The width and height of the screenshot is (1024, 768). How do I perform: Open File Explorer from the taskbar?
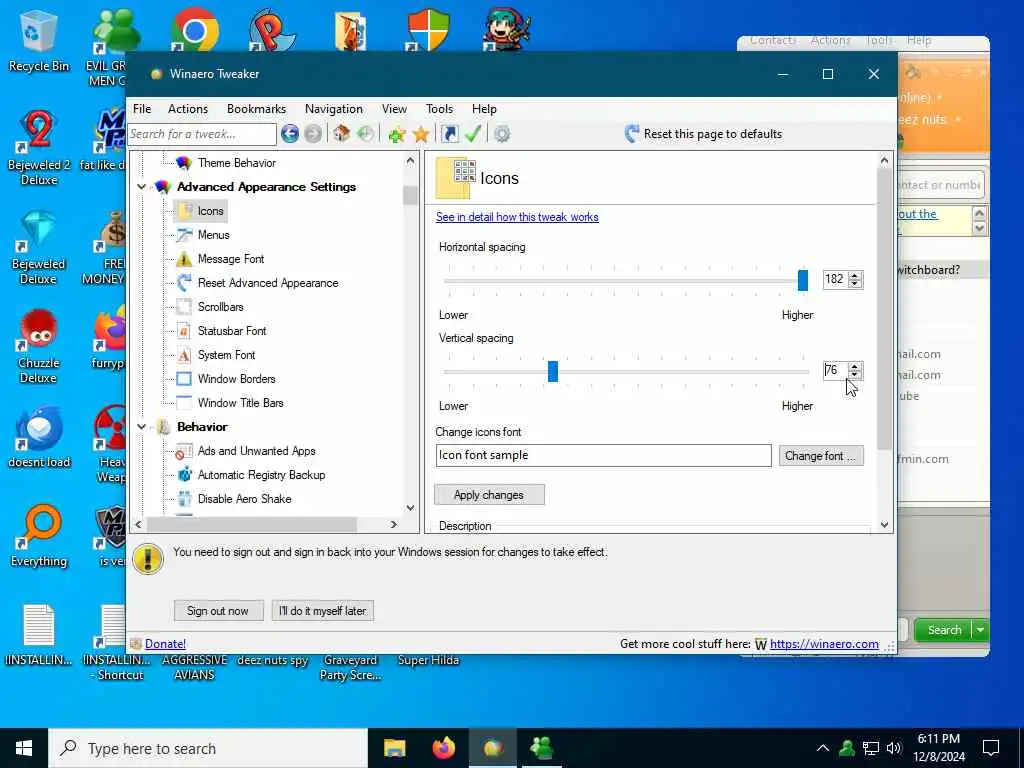click(x=394, y=748)
